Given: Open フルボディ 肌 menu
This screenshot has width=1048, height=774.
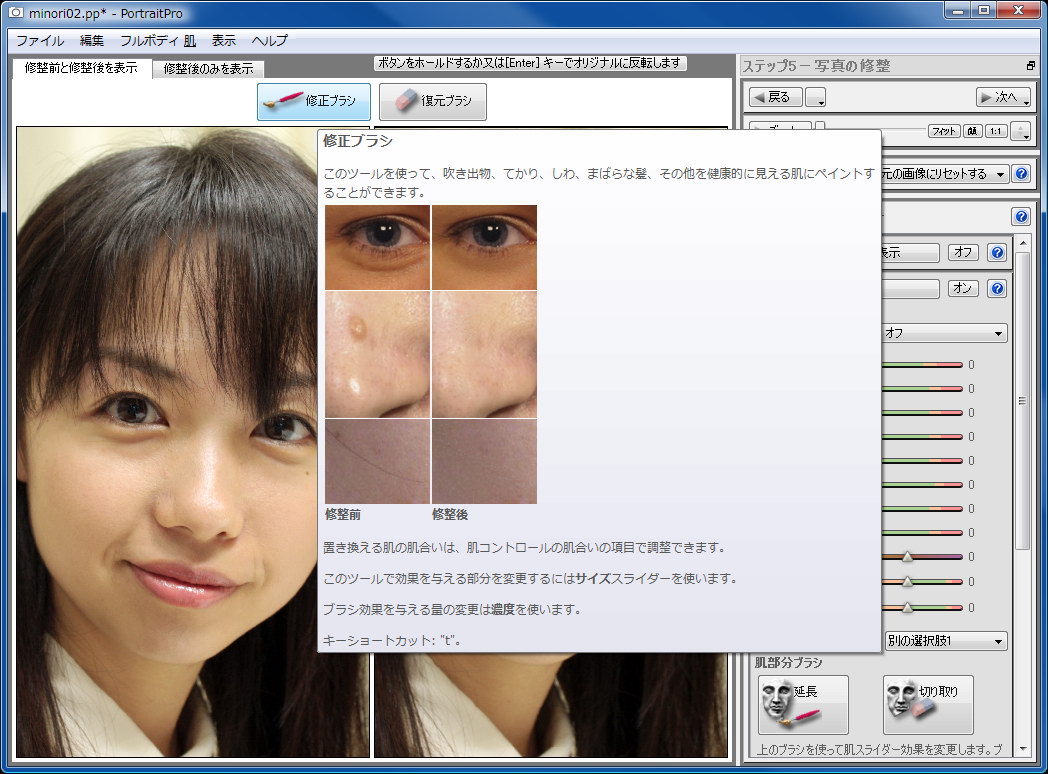Looking at the screenshot, I should [x=158, y=41].
